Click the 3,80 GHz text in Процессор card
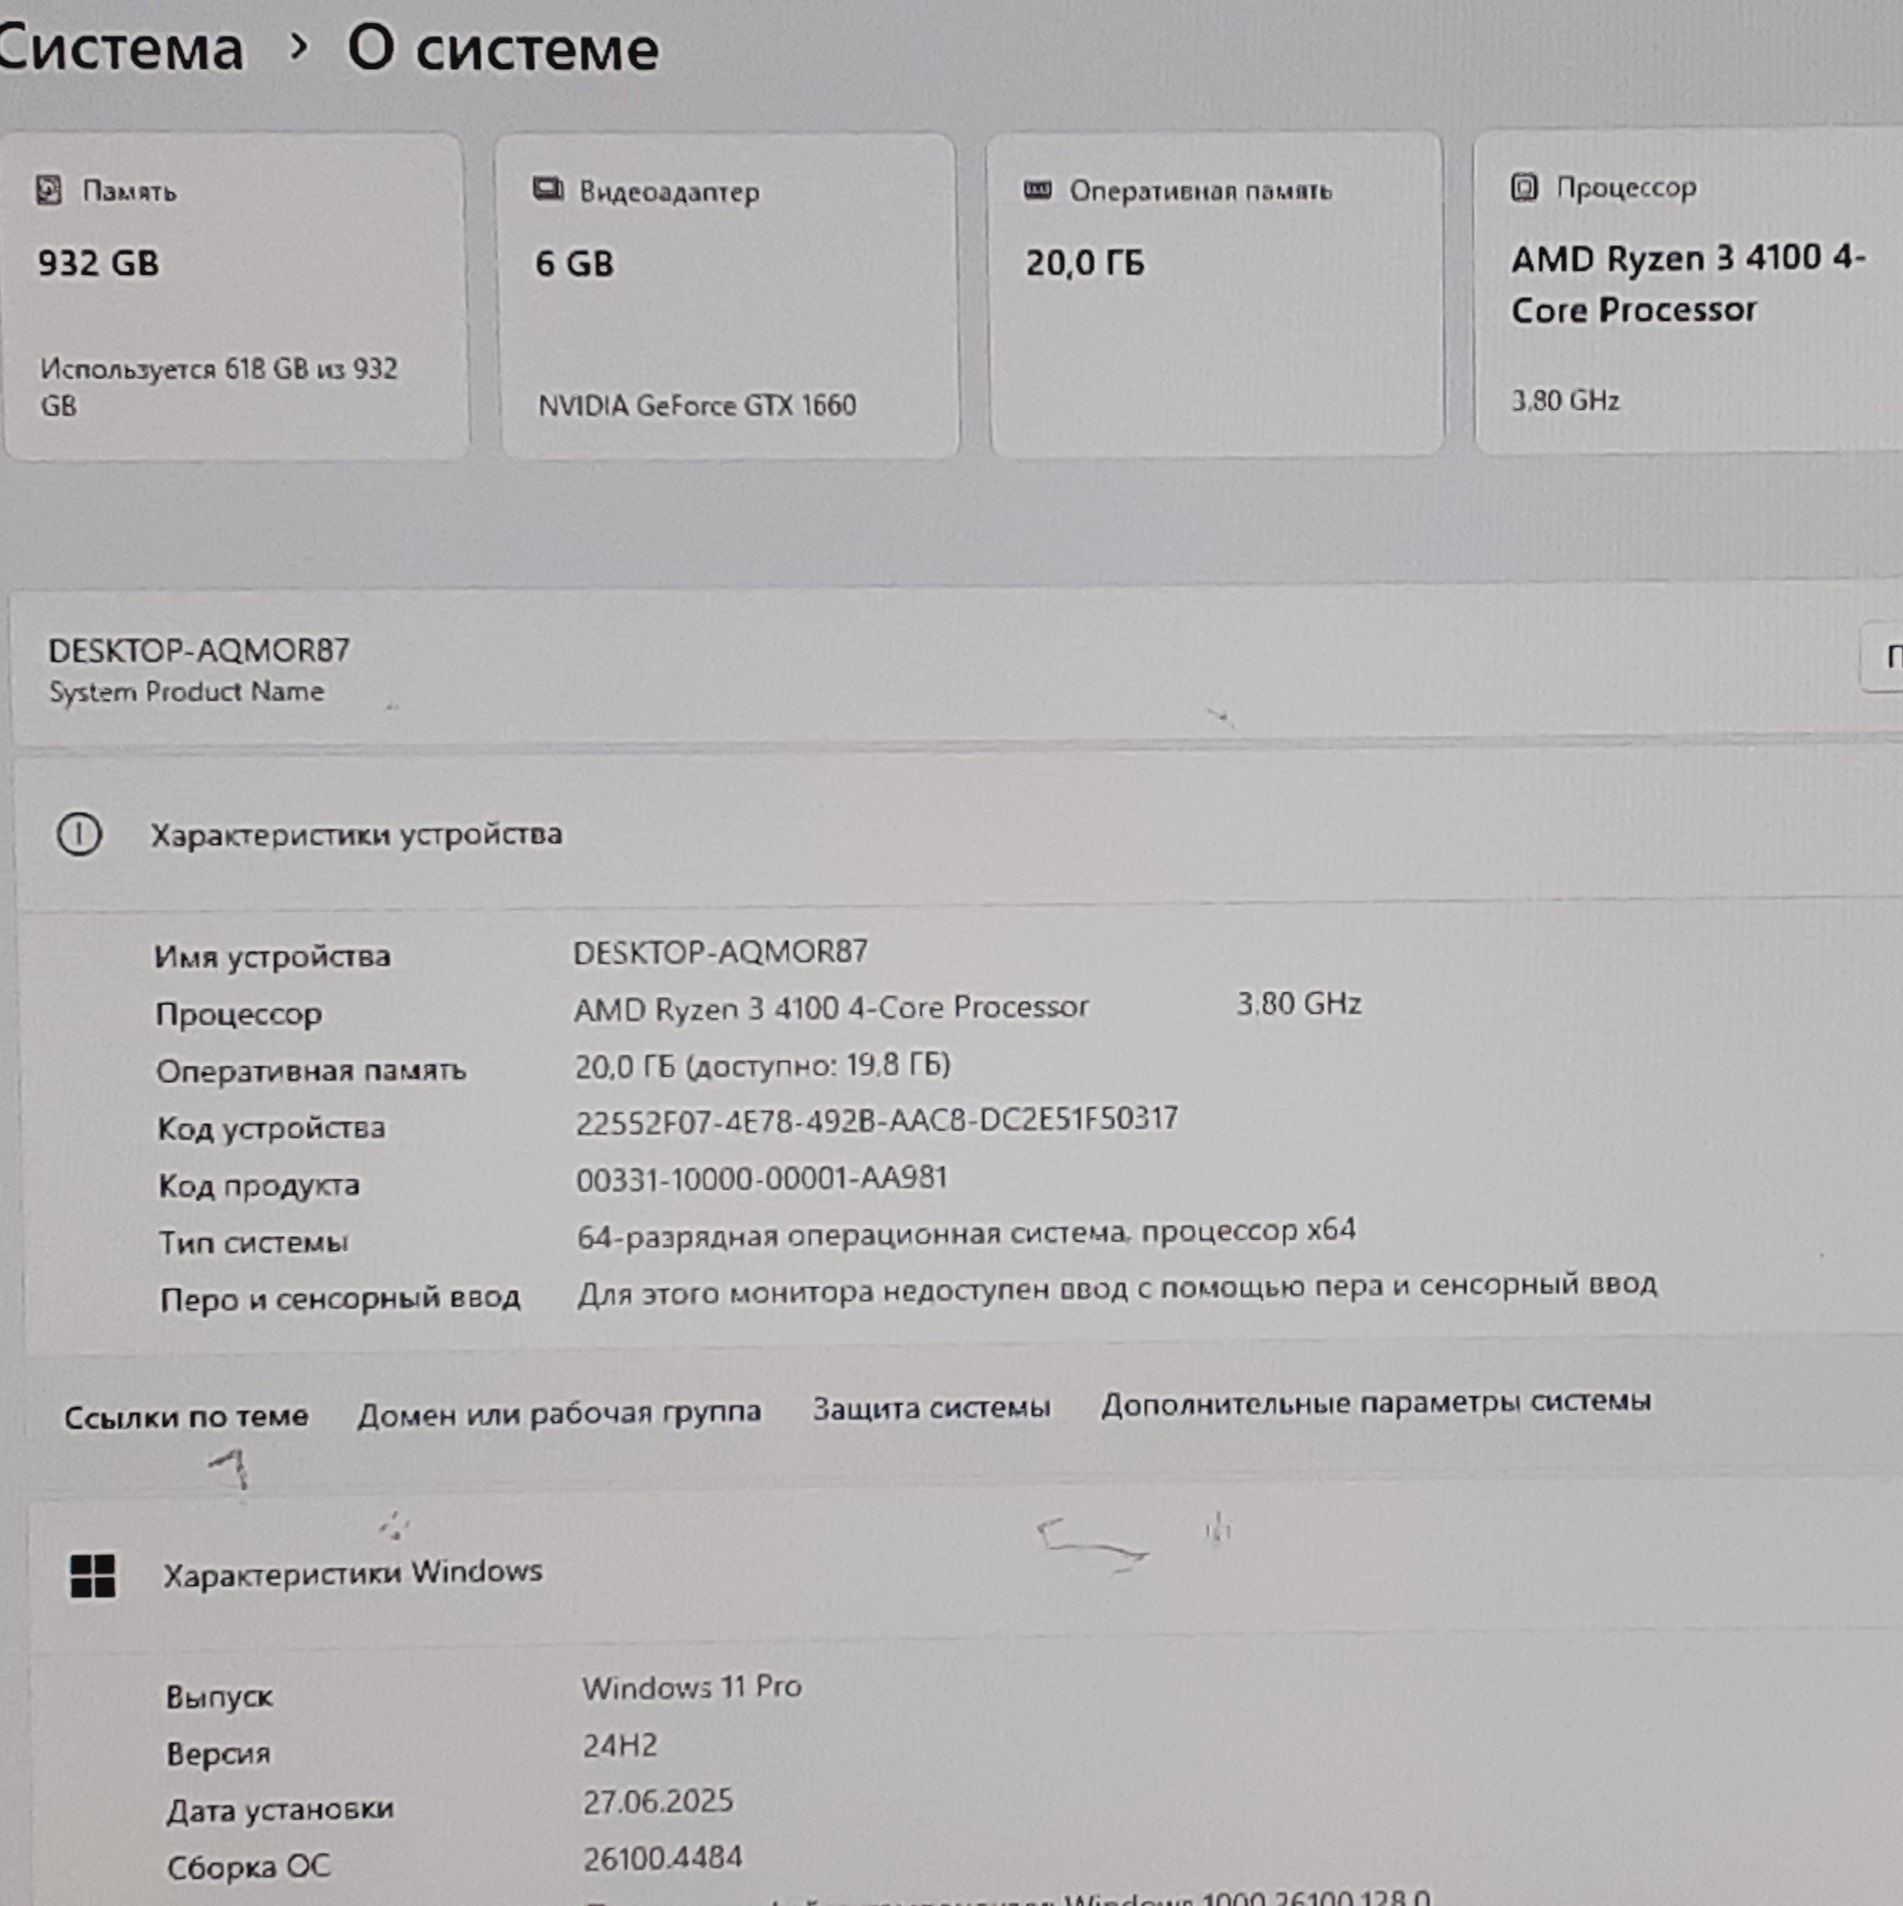The width and height of the screenshot is (1903, 1906). (1565, 400)
